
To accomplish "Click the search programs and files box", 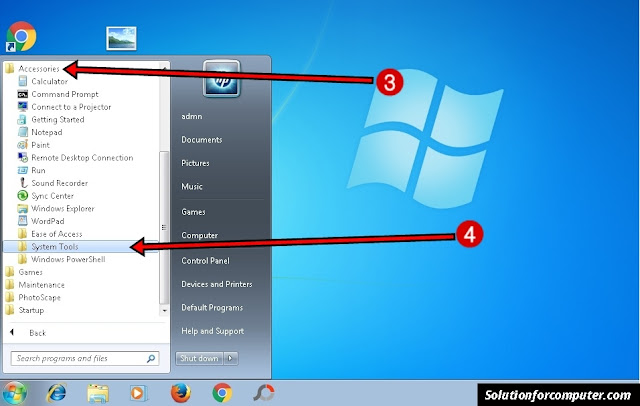I will pos(85,358).
